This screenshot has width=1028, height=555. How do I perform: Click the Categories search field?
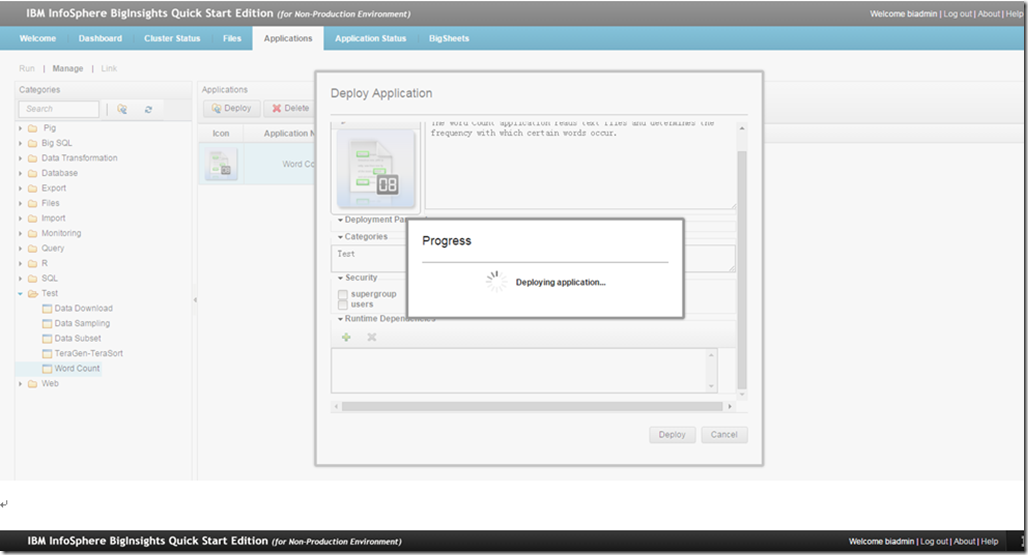pos(59,109)
